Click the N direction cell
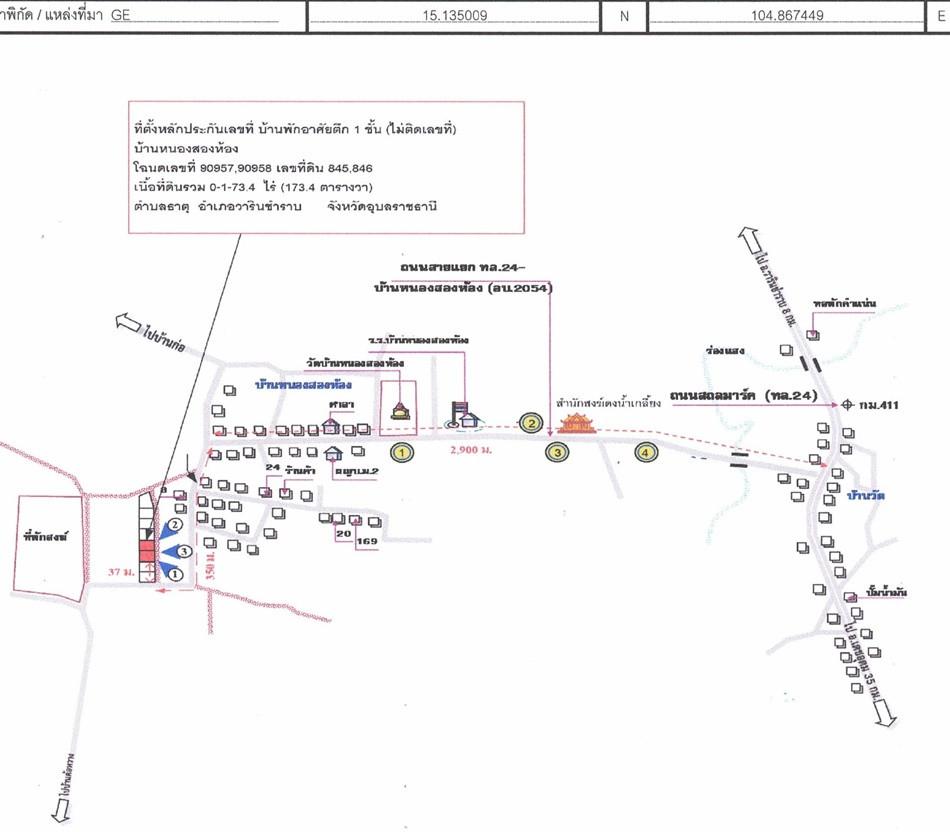 click(x=625, y=17)
